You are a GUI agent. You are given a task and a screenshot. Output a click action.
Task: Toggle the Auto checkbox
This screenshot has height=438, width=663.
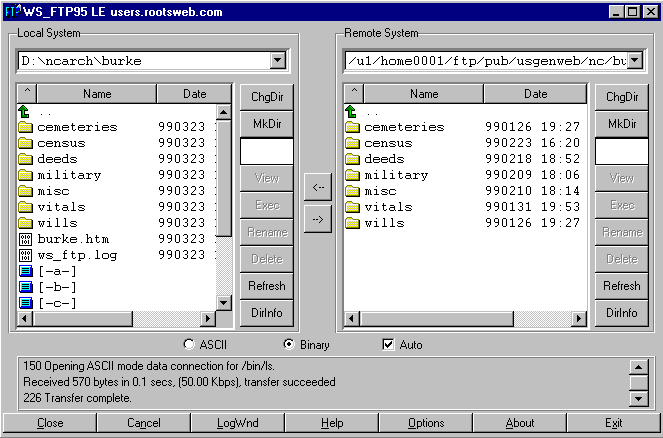(x=389, y=345)
